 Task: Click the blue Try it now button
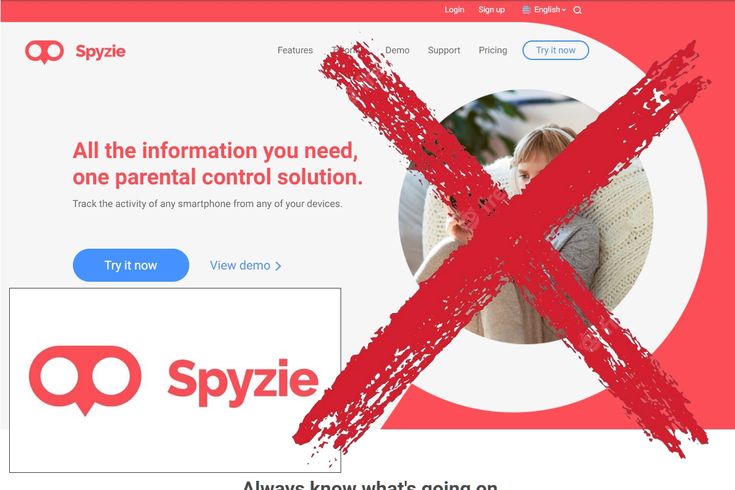click(x=131, y=265)
